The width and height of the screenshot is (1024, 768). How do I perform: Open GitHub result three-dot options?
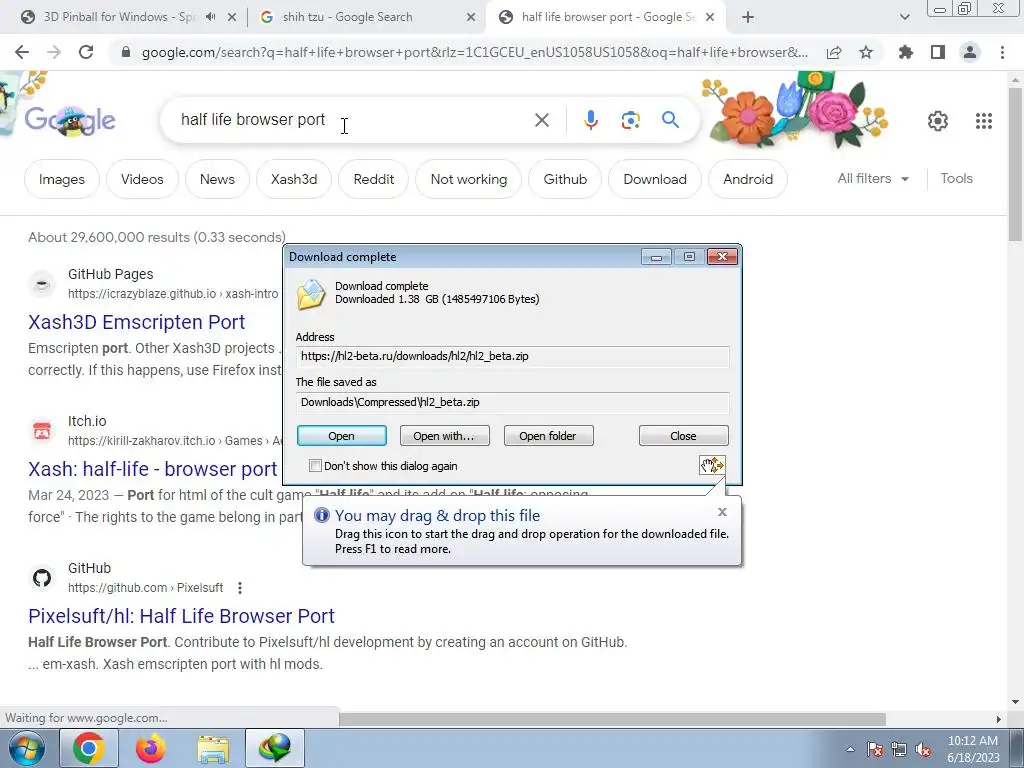coord(240,588)
